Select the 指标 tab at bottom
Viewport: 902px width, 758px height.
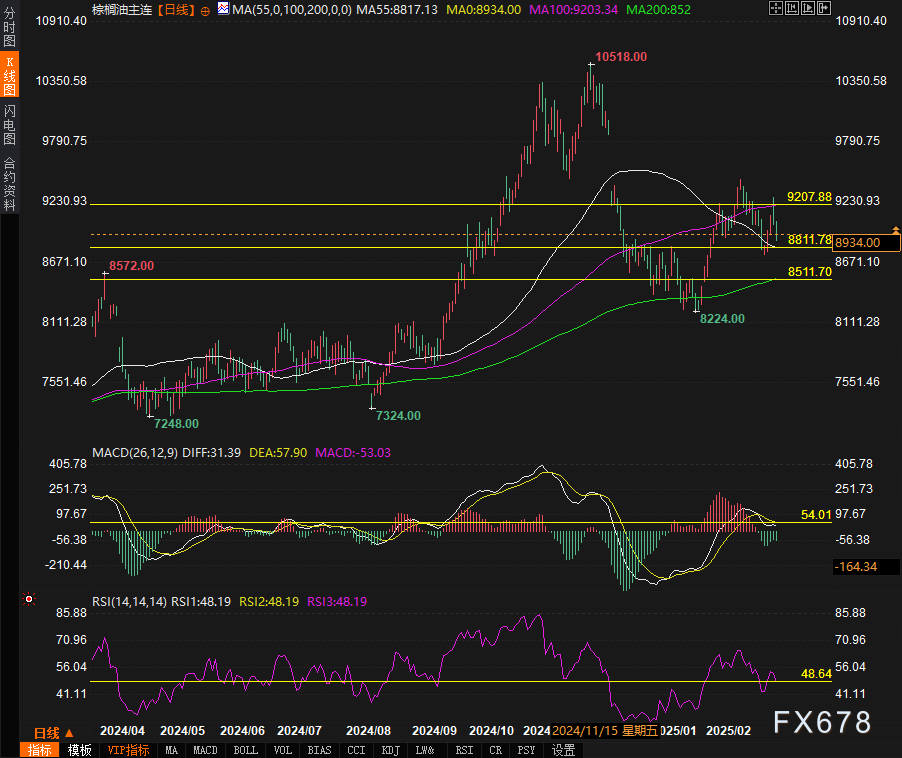tap(41, 750)
